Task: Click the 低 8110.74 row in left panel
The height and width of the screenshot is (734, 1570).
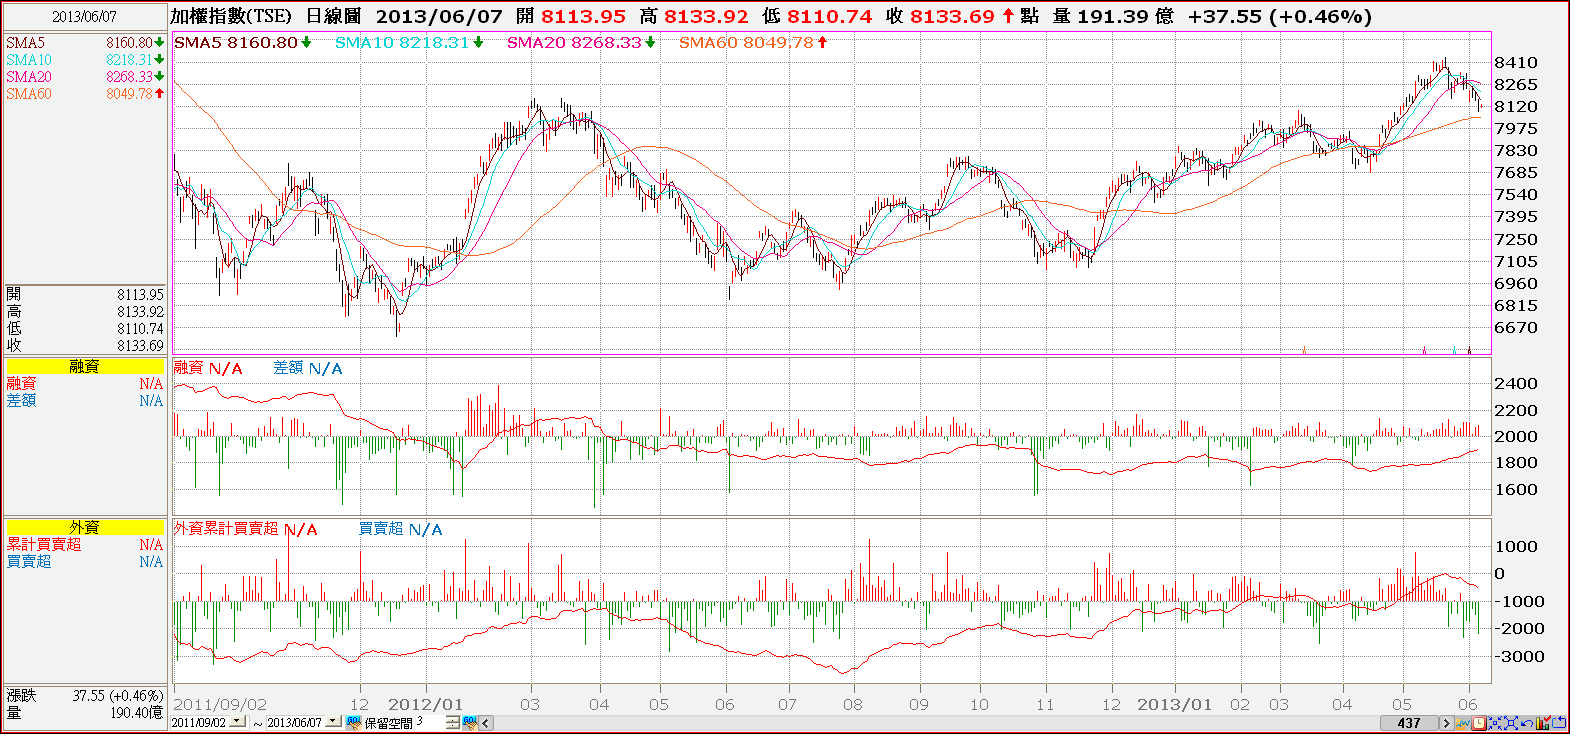Action: [85, 329]
